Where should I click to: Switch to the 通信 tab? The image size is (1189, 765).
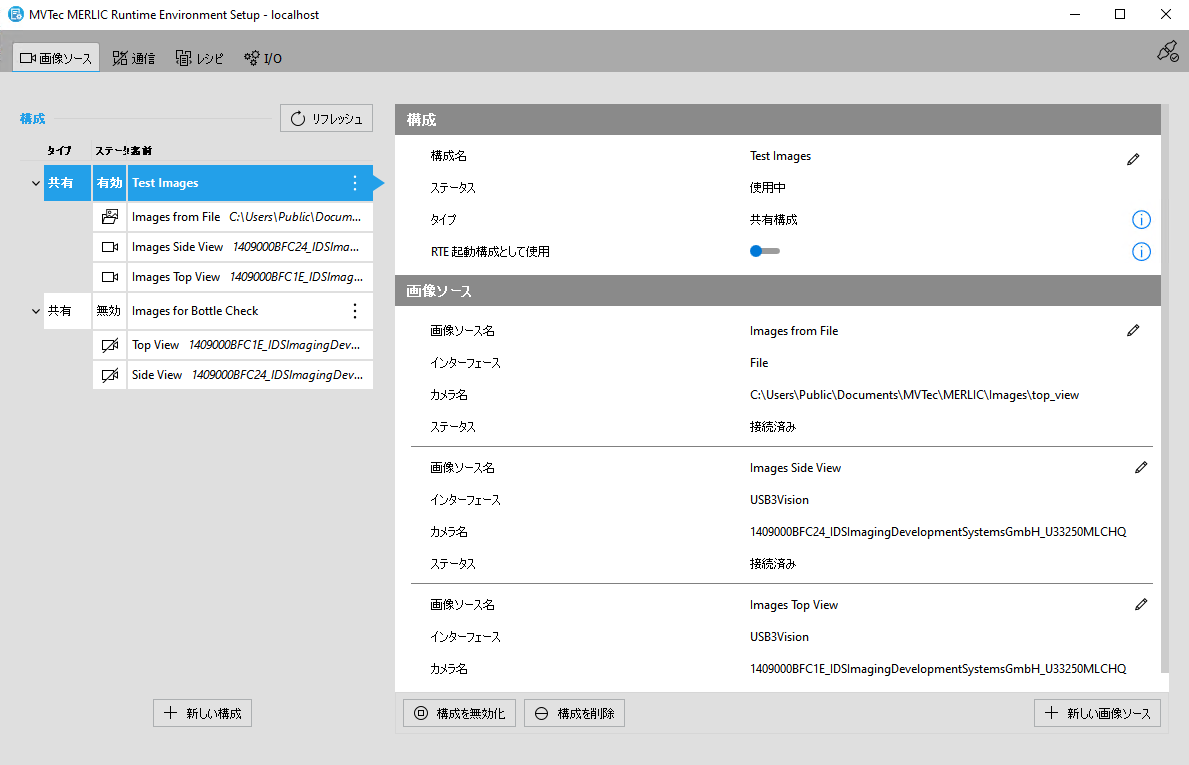click(134, 58)
